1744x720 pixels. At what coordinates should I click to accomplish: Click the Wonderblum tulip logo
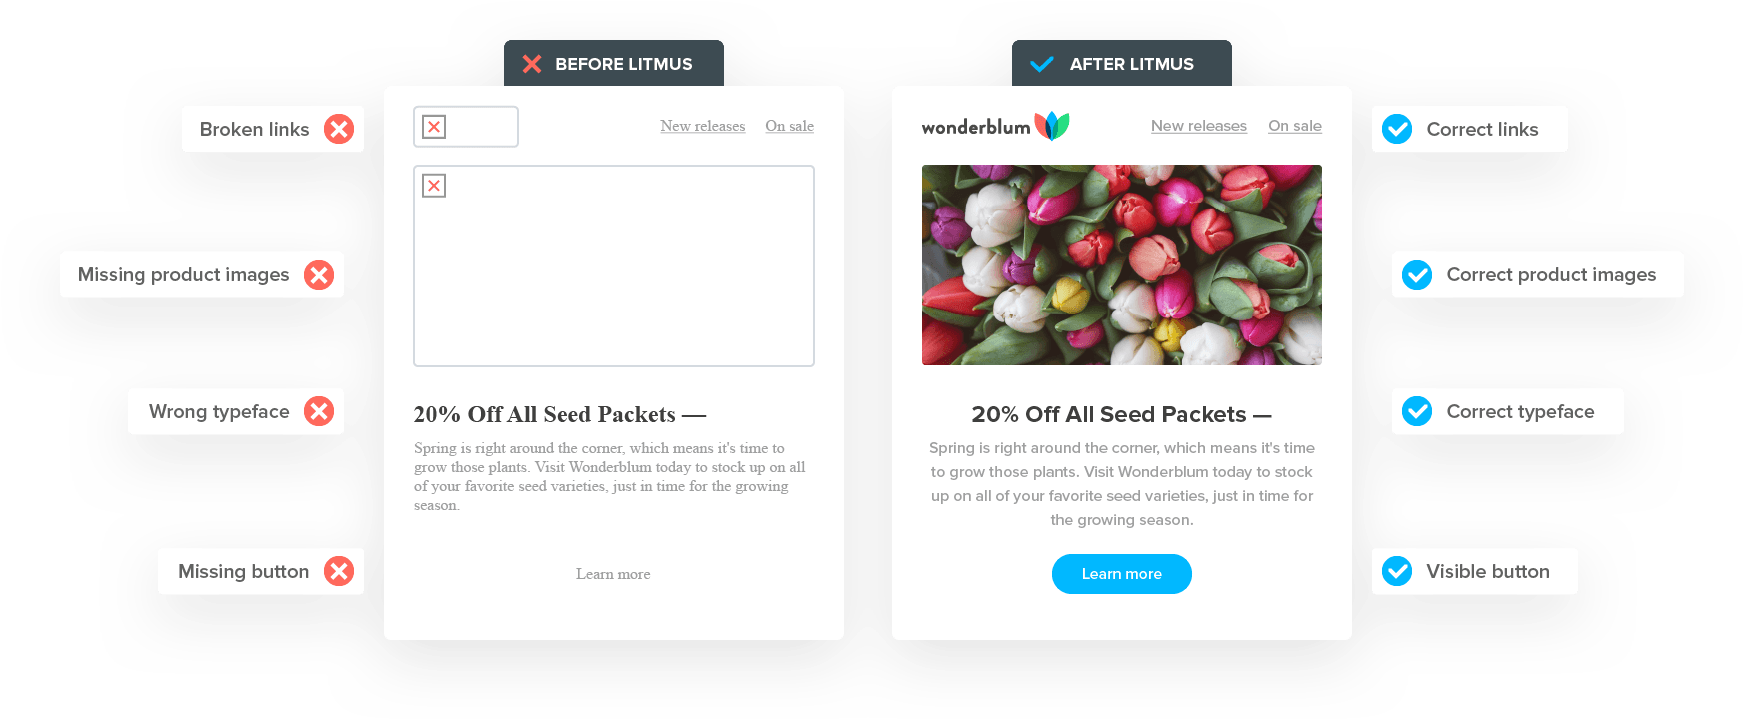pos(995,126)
